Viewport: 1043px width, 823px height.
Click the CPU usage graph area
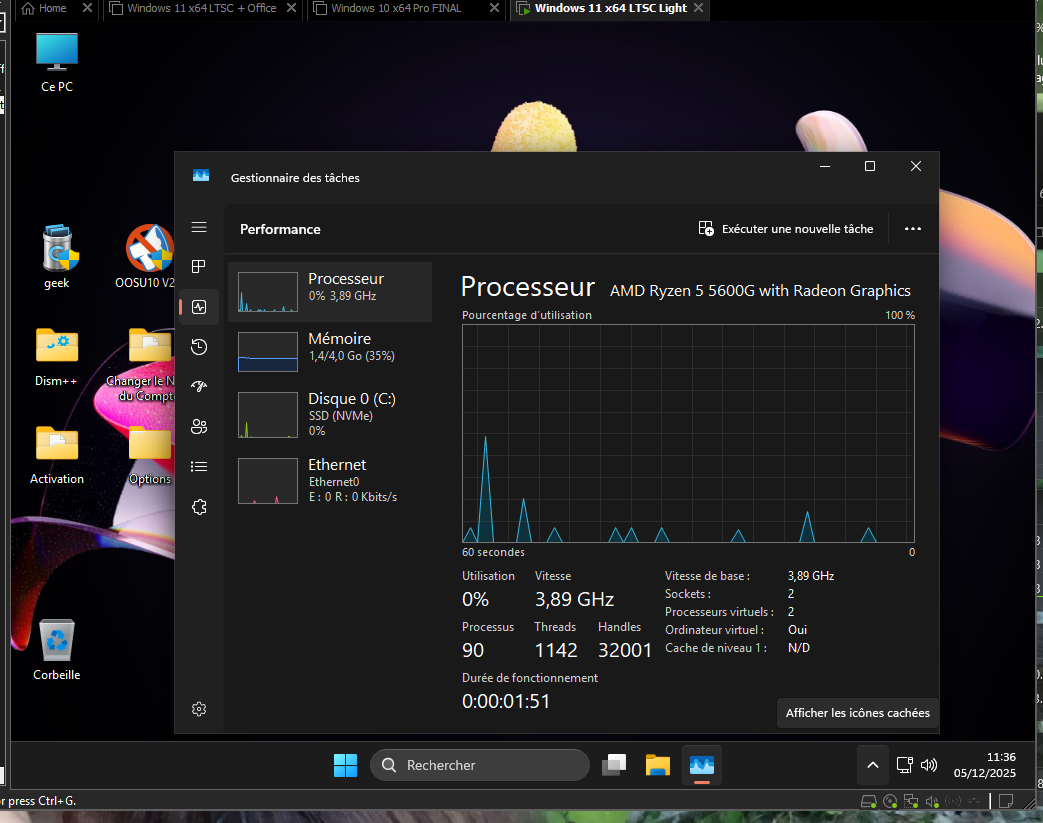[688, 434]
